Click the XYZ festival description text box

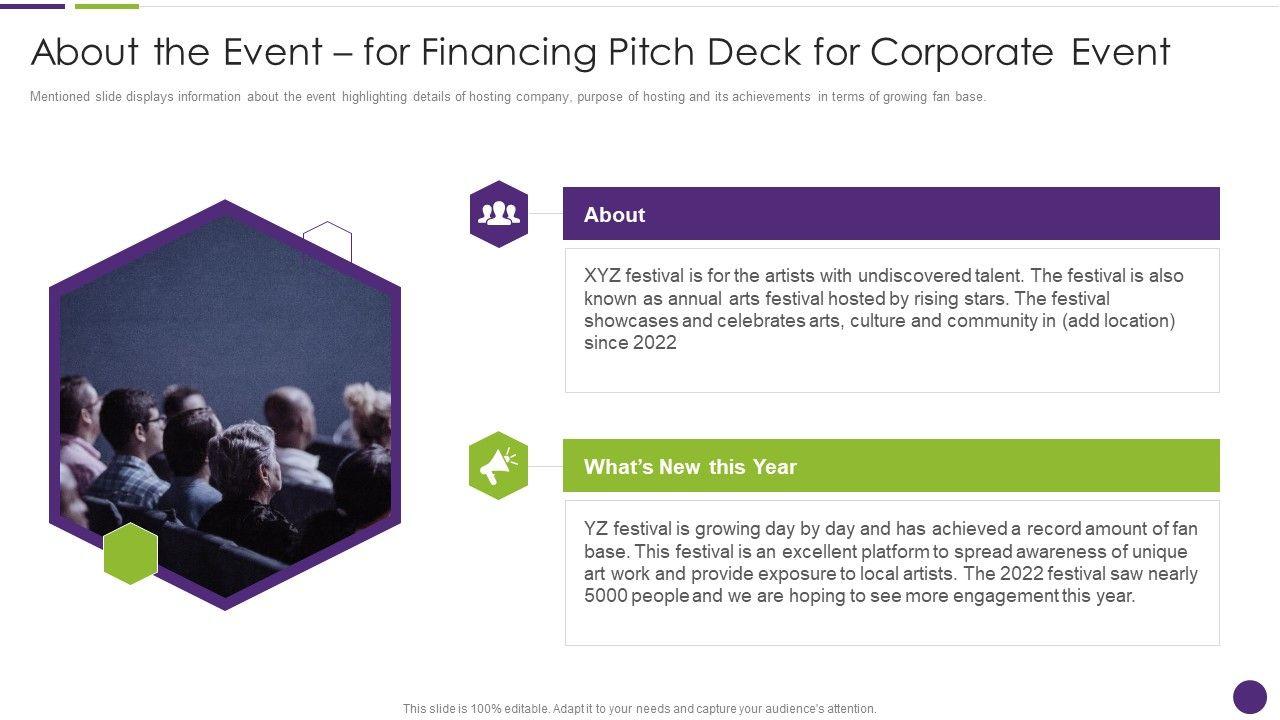click(891, 320)
